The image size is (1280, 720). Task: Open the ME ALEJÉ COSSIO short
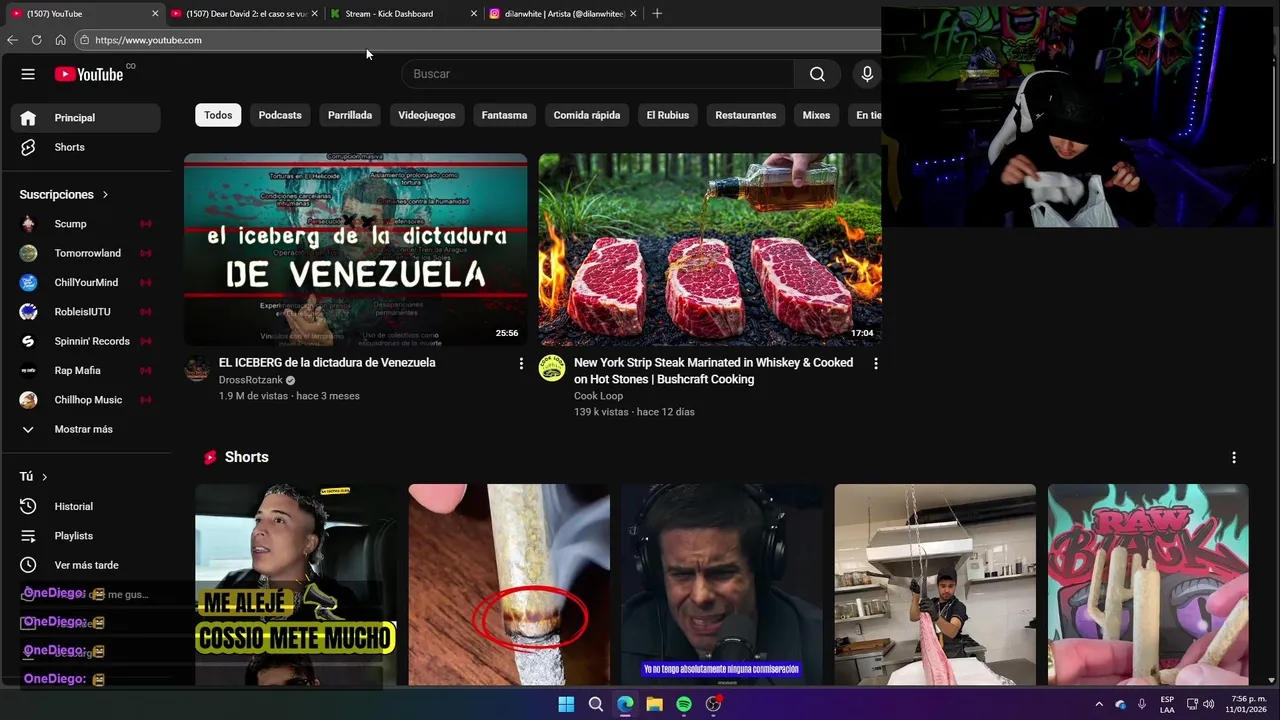(296, 585)
